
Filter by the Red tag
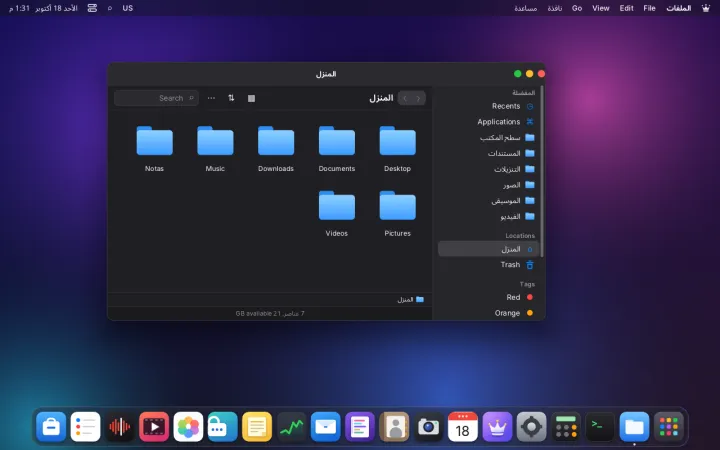coord(489,297)
